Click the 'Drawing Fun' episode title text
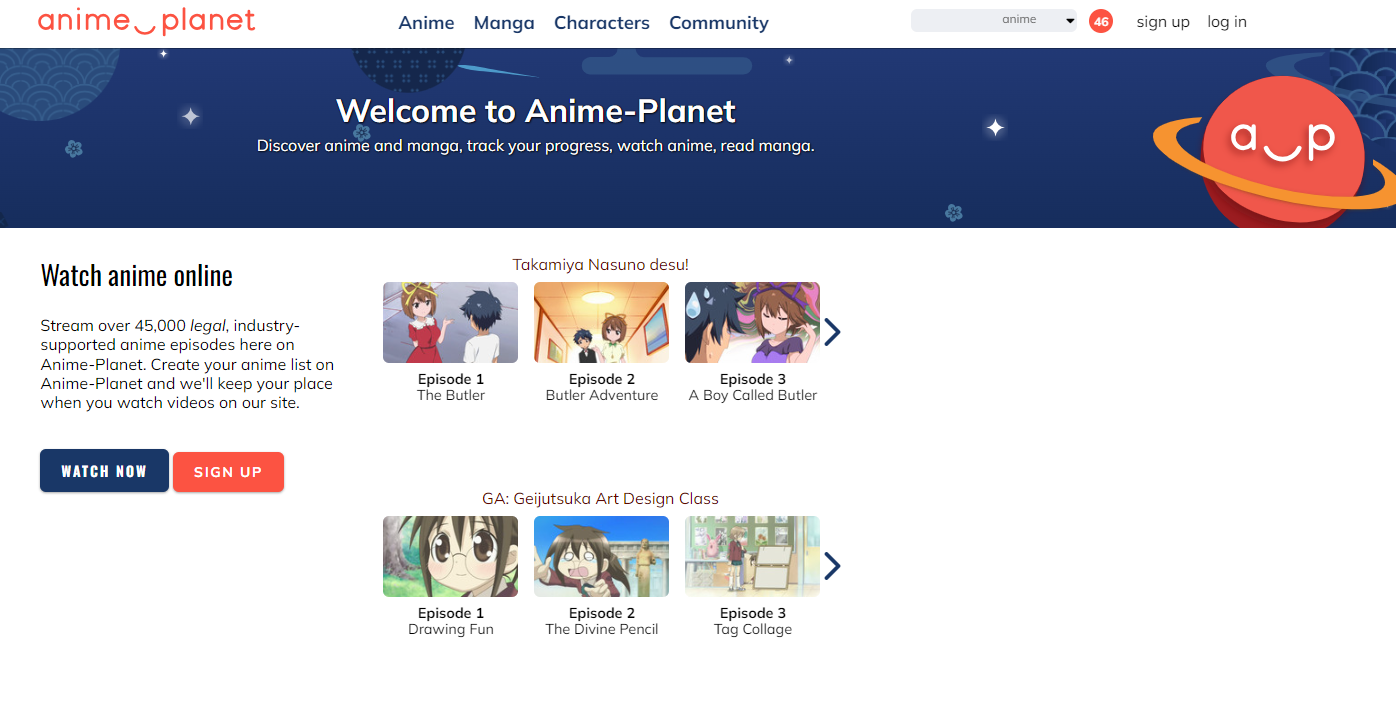This screenshot has height=723, width=1396. click(451, 629)
